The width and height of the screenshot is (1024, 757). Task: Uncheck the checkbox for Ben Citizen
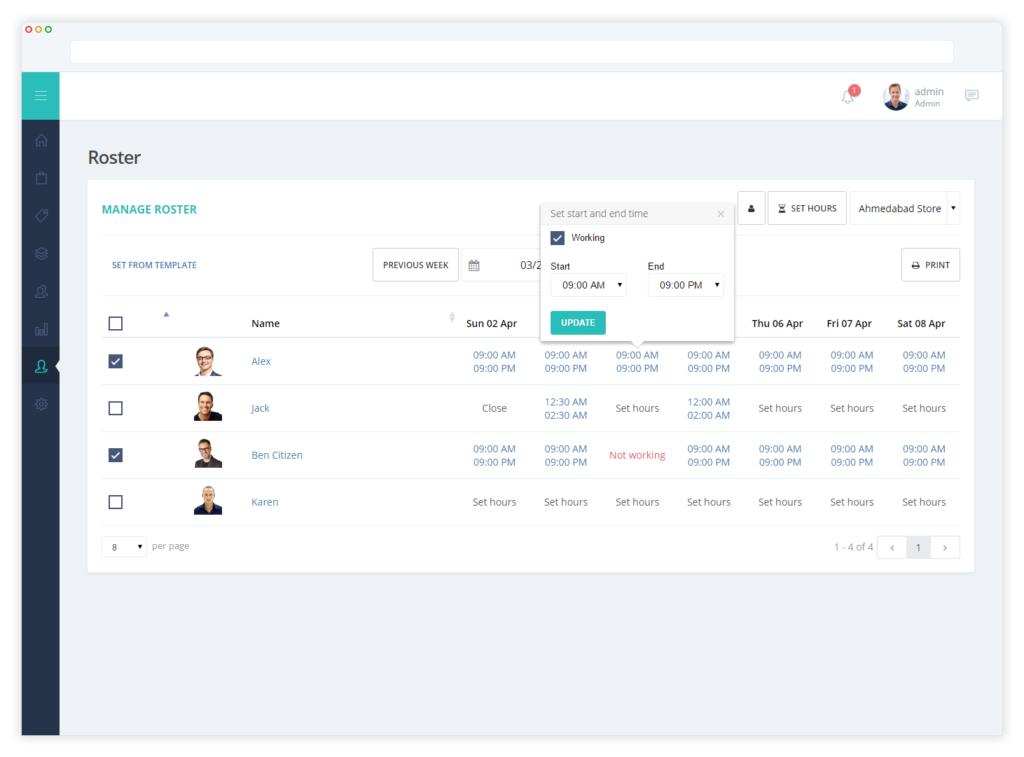pyautogui.click(x=116, y=455)
